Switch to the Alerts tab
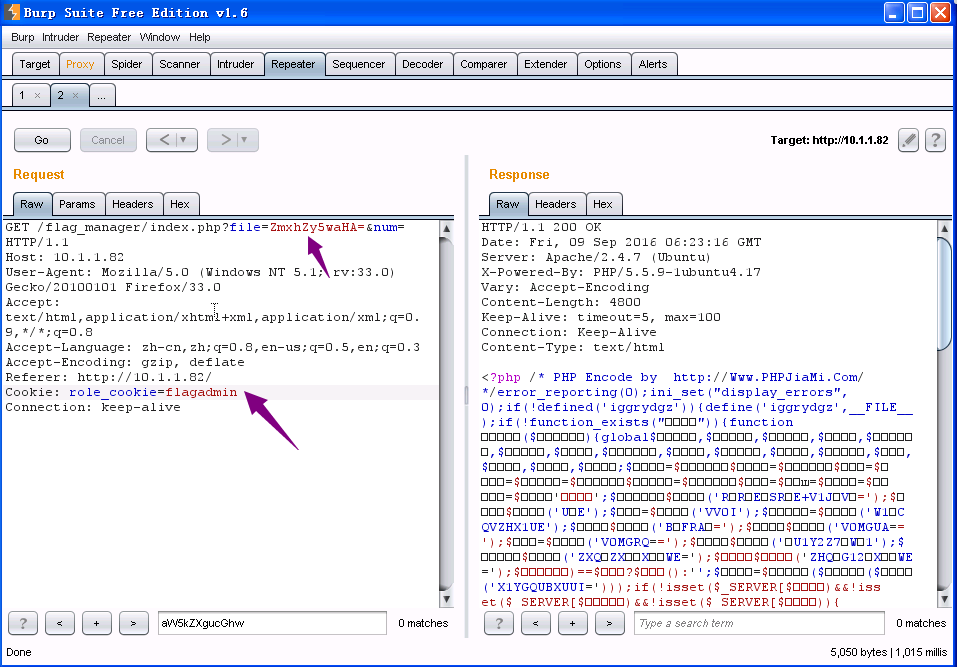The width and height of the screenshot is (957, 667). (x=653, y=64)
